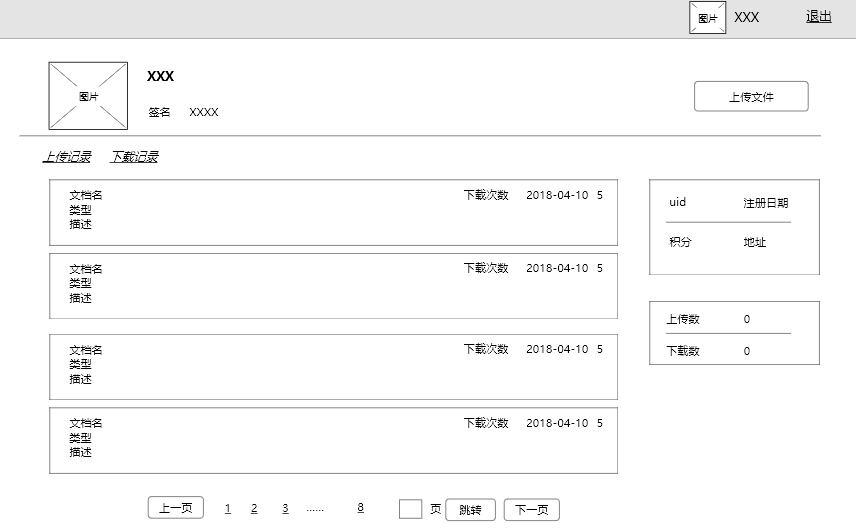The width and height of the screenshot is (856, 529).
Task: Click the large profile picture placeholder
Action: pyautogui.click(x=88, y=96)
